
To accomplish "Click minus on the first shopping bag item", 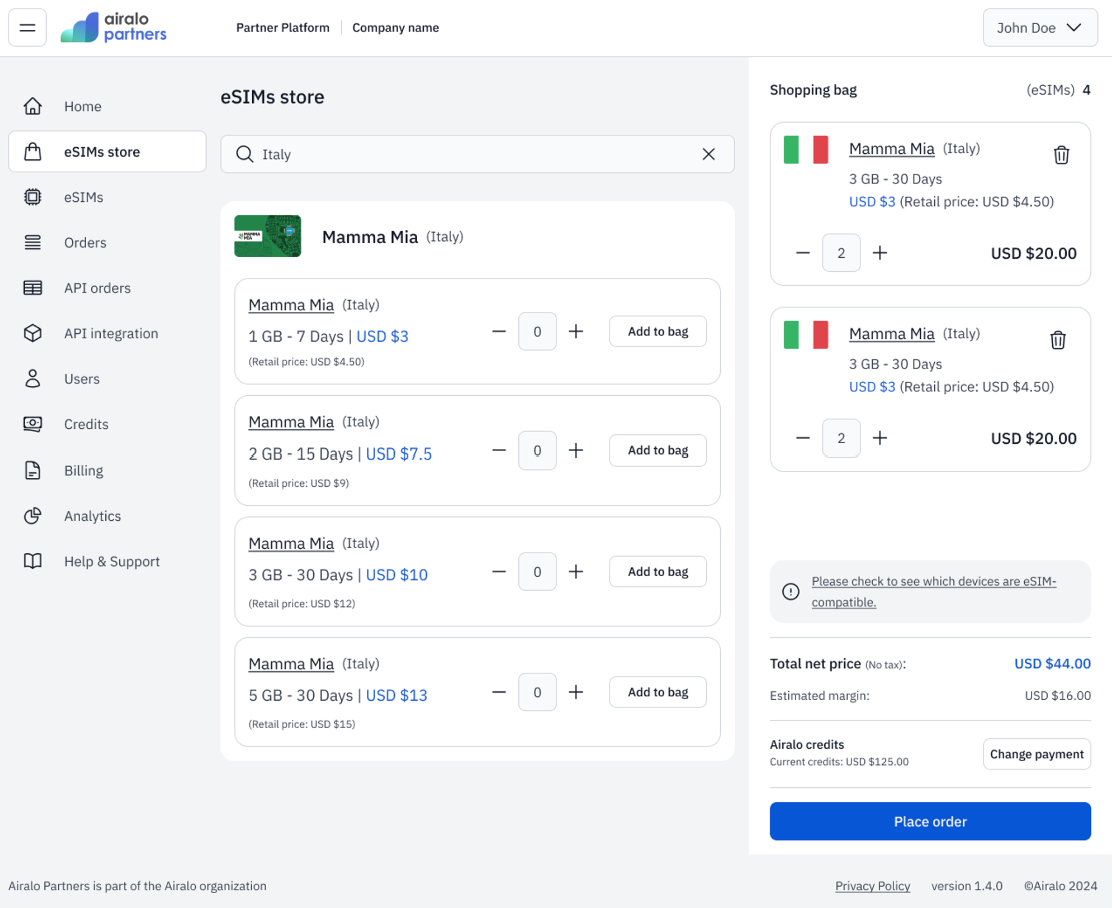I will coord(803,253).
